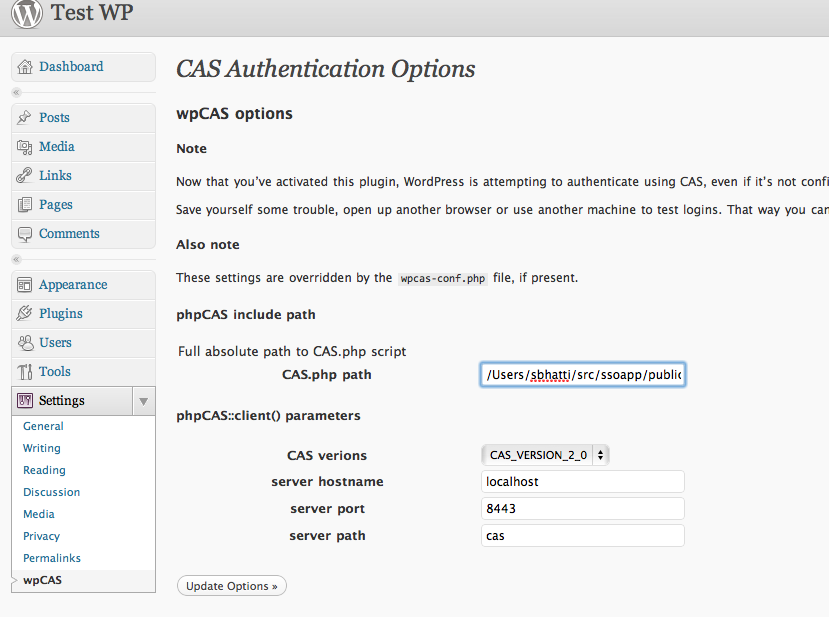
Task: Open the Pages menu
Action: [x=56, y=205]
